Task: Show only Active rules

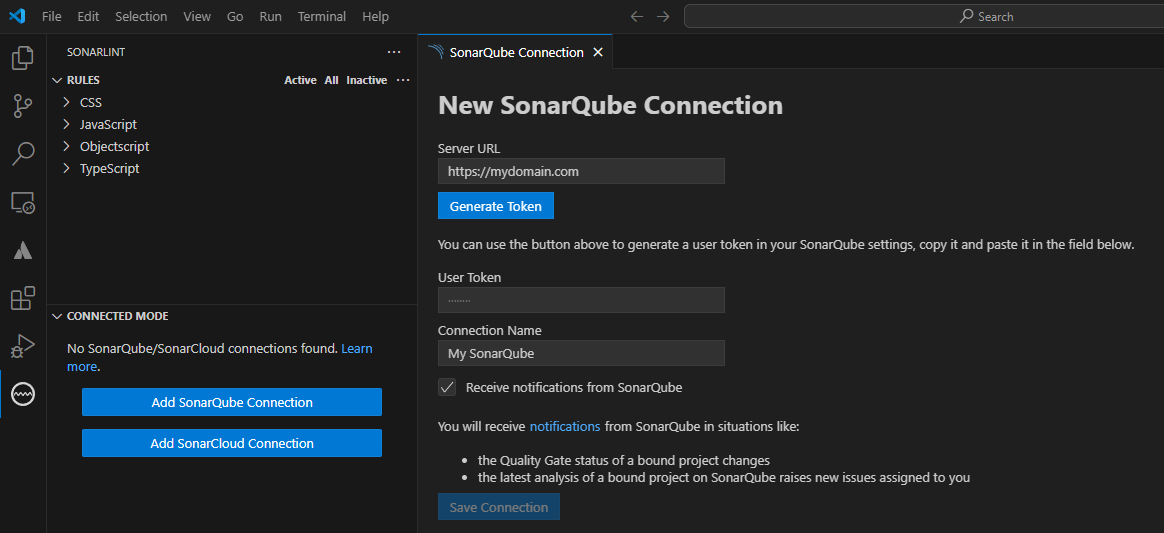Action: pyautogui.click(x=300, y=80)
